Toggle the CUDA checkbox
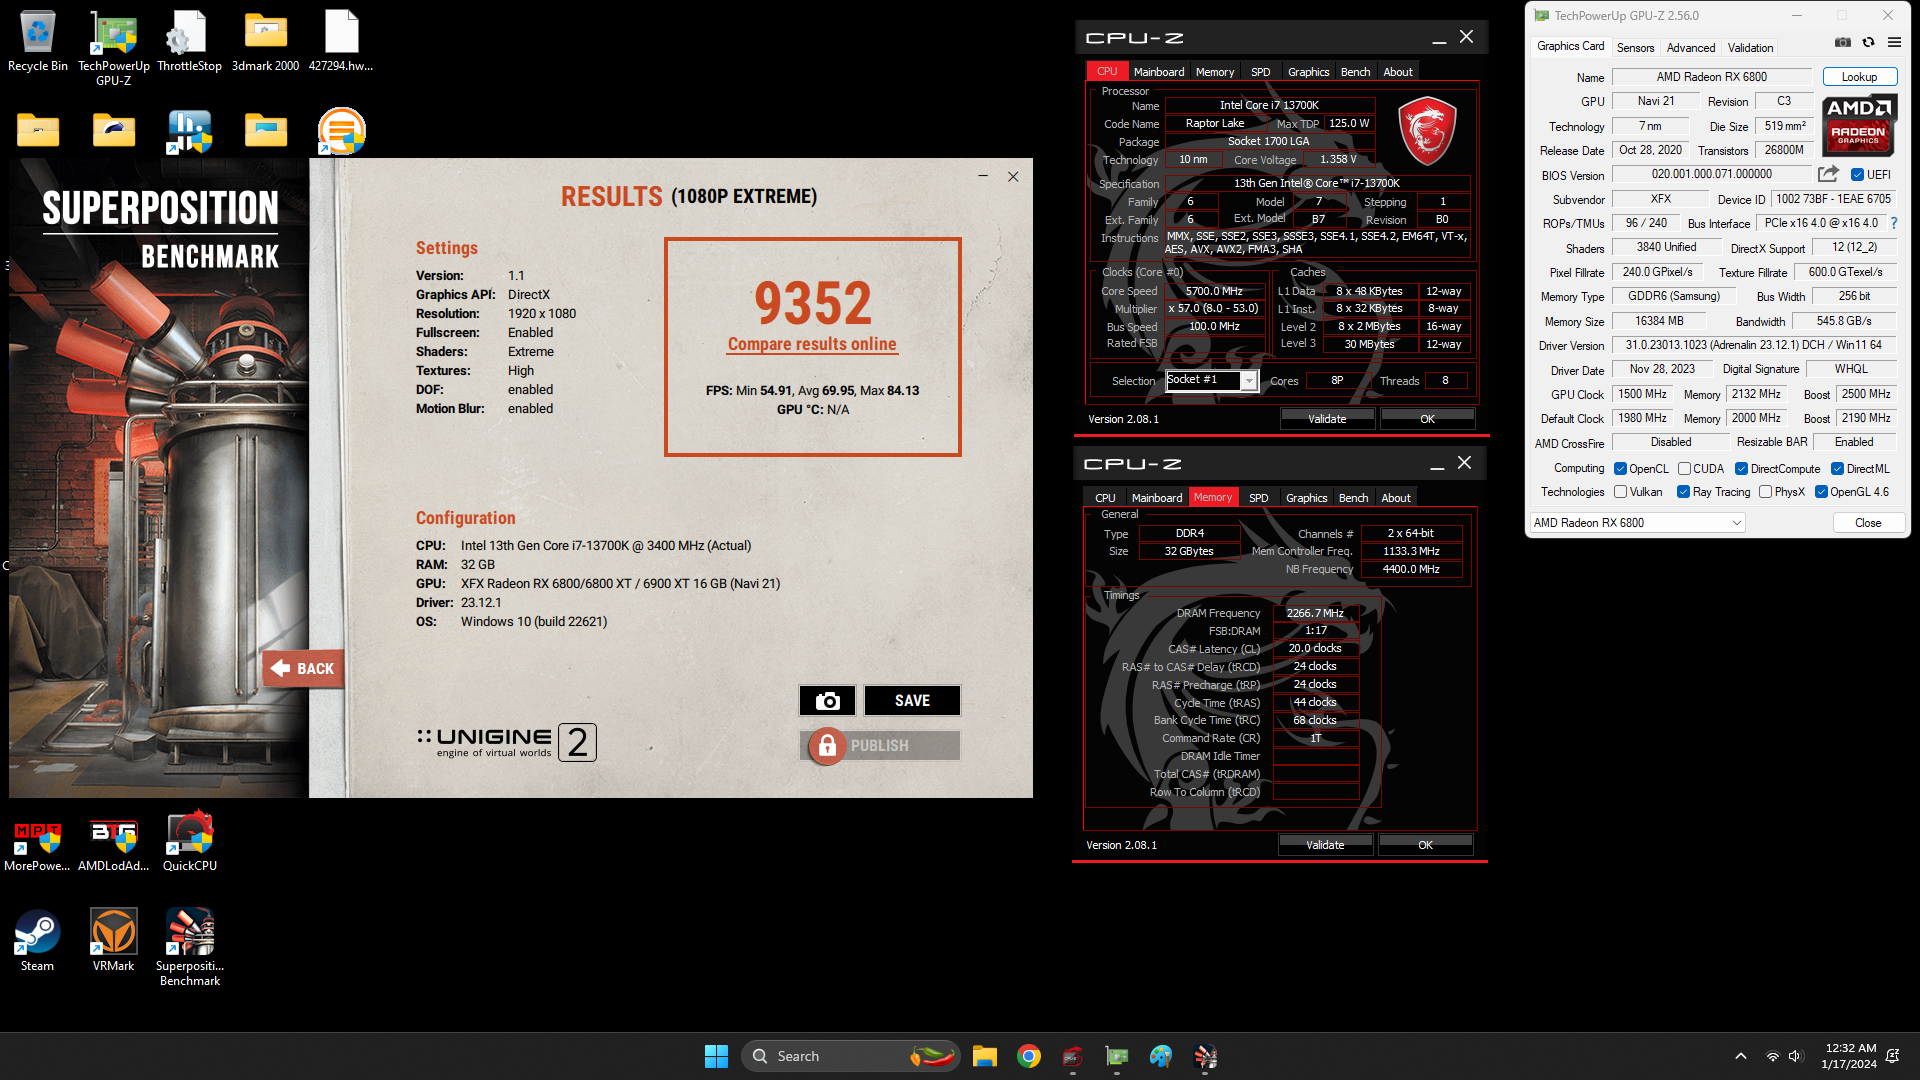The image size is (1920, 1080). (x=1684, y=468)
